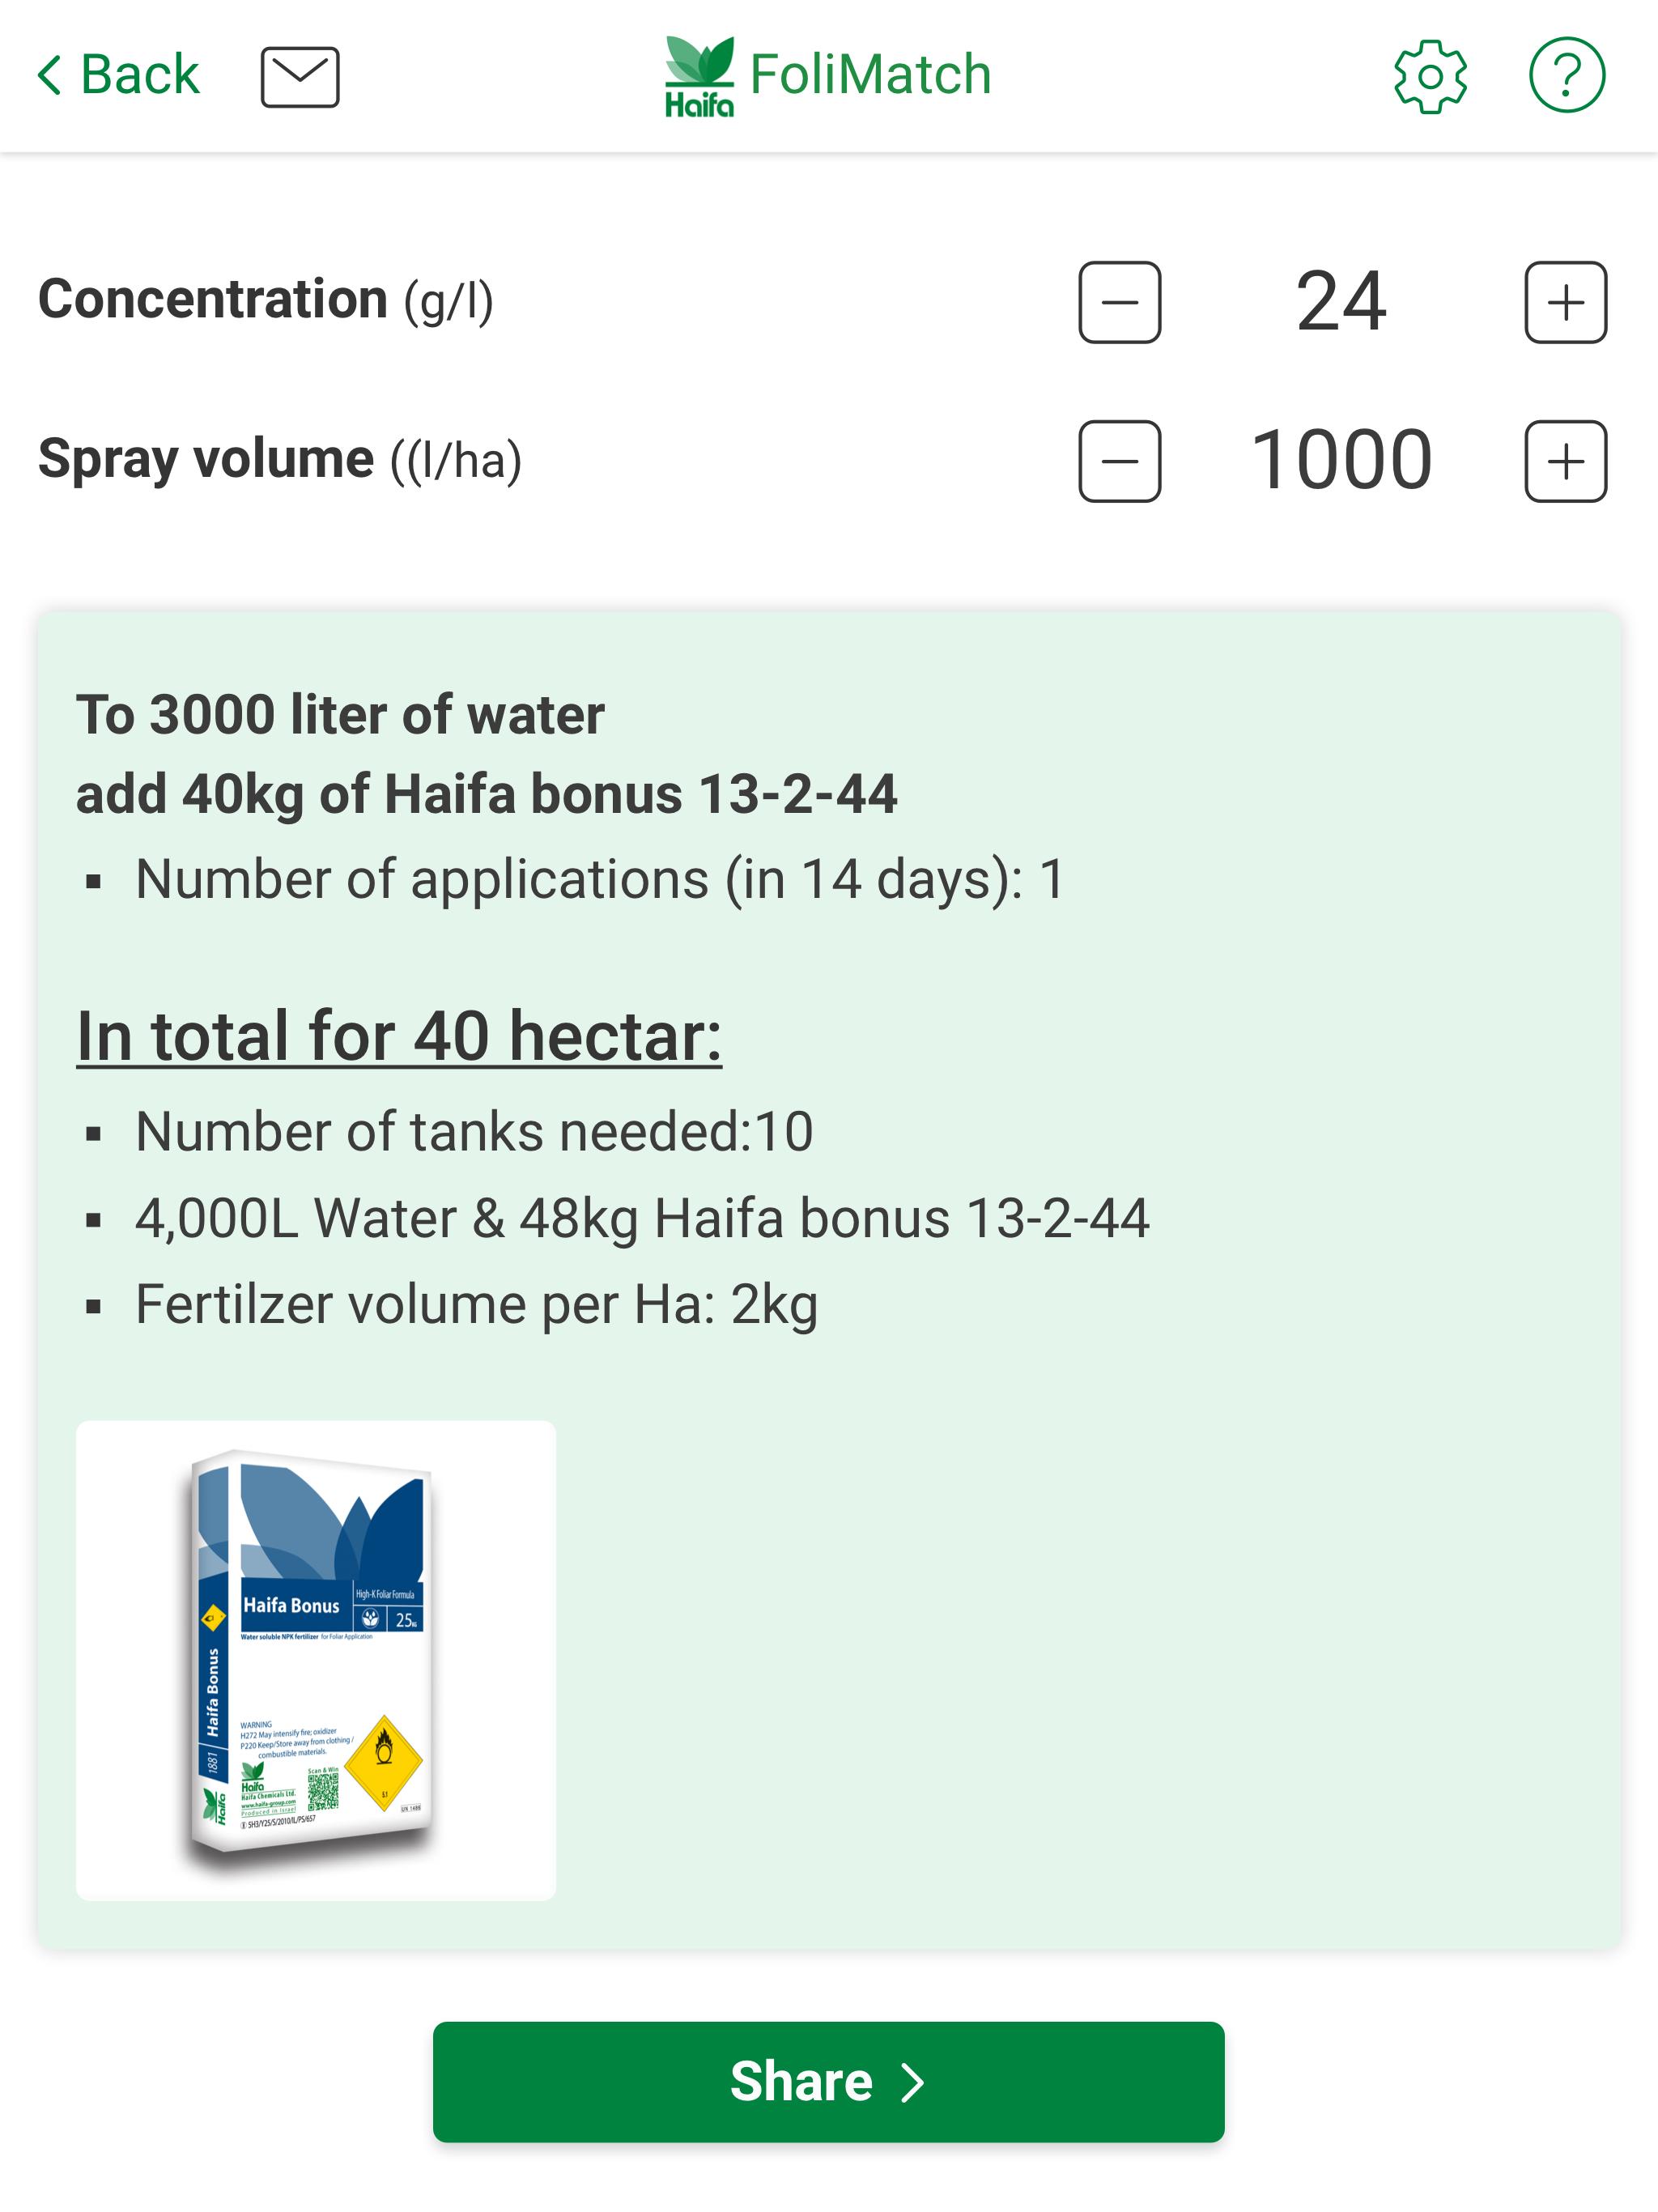Select the "In total for 40 hectar" heading
The width and height of the screenshot is (1658, 2212).
(x=399, y=1036)
